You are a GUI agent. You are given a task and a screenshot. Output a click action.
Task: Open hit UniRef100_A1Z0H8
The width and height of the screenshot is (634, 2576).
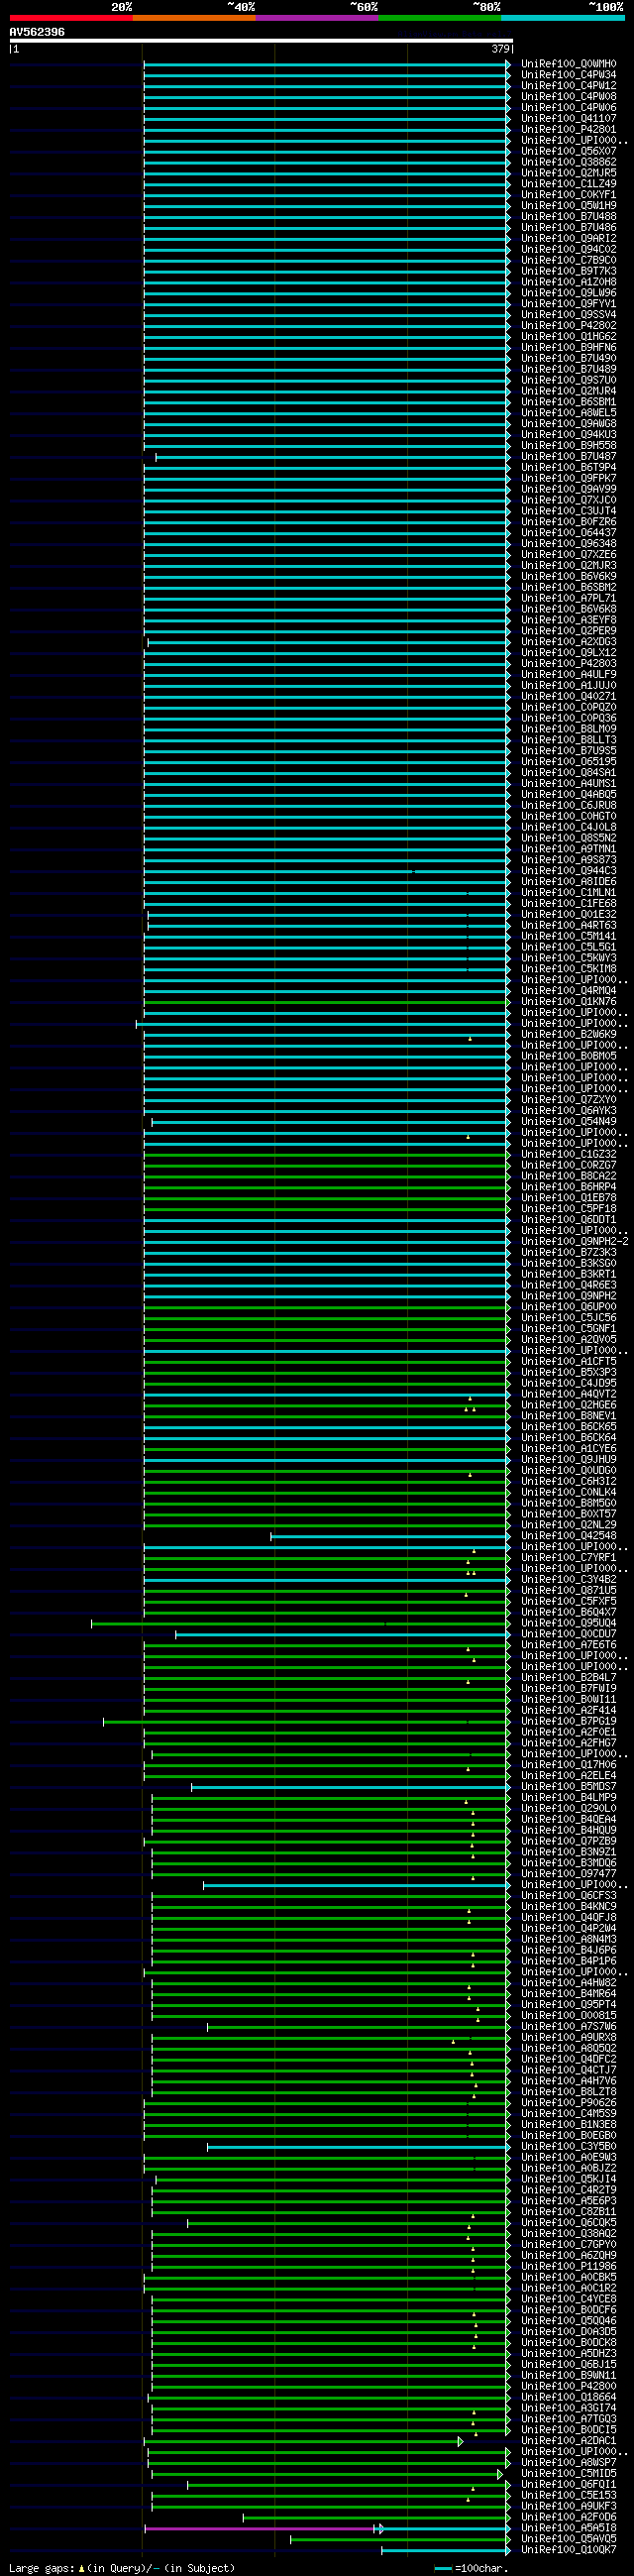click(x=569, y=282)
